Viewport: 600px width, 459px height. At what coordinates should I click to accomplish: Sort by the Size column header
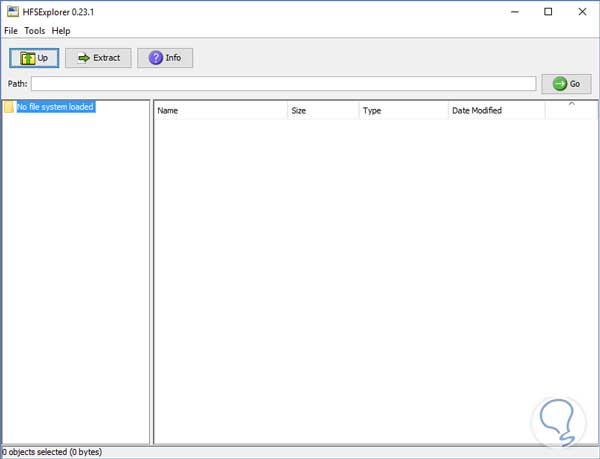pos(323,111)
